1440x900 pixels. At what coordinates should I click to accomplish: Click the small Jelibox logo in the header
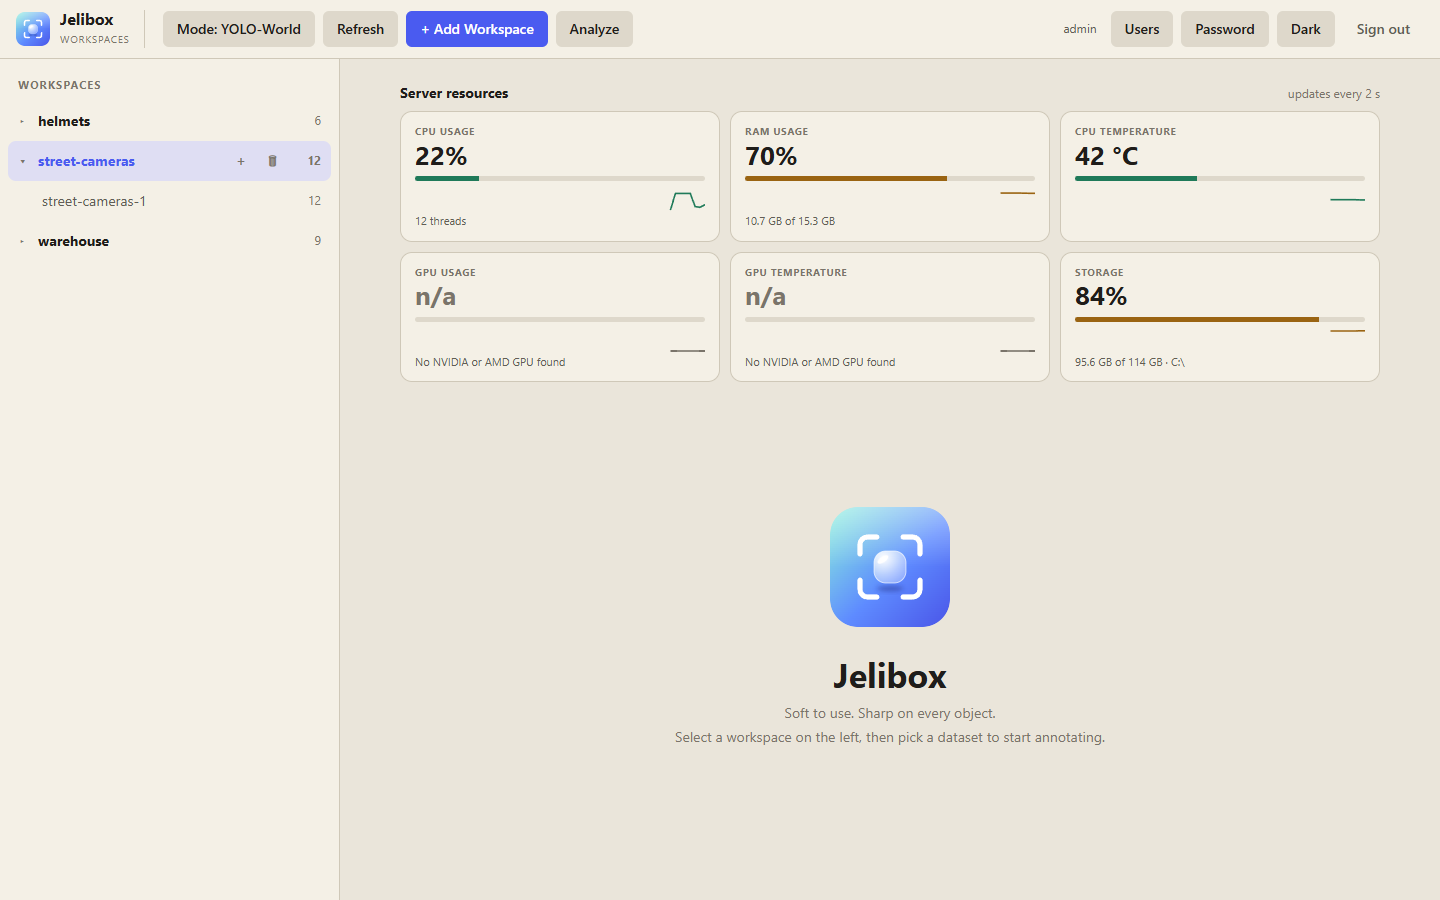pyautogui.click(x=33, y=29)
